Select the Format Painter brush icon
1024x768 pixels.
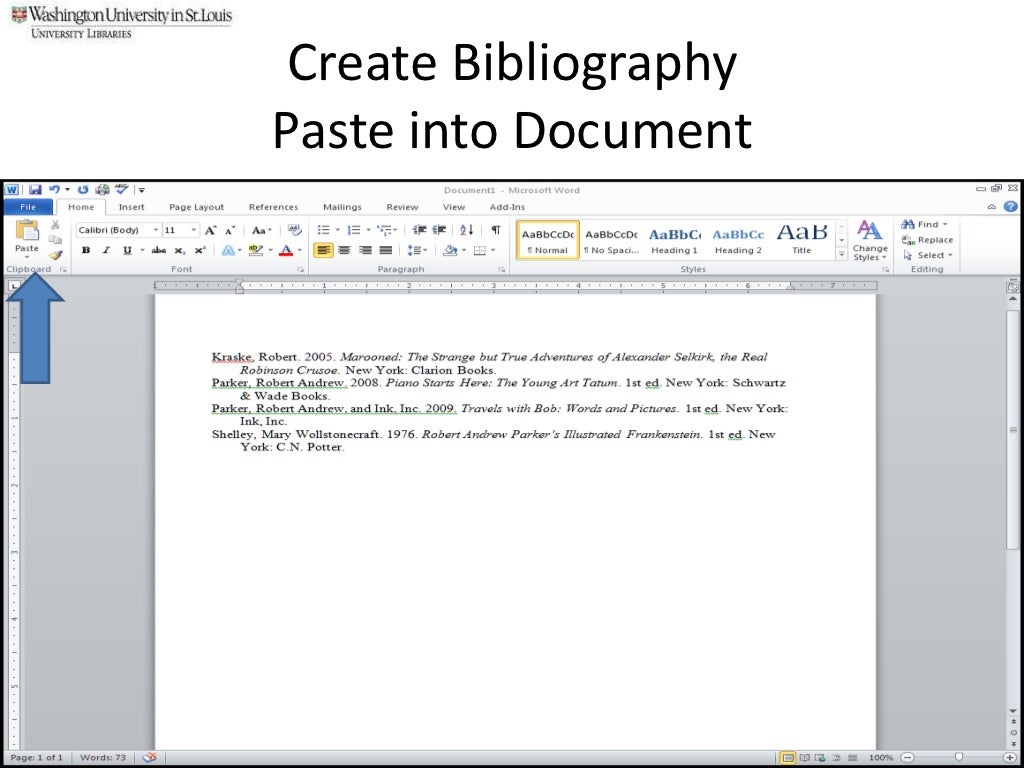coord(55,255)
